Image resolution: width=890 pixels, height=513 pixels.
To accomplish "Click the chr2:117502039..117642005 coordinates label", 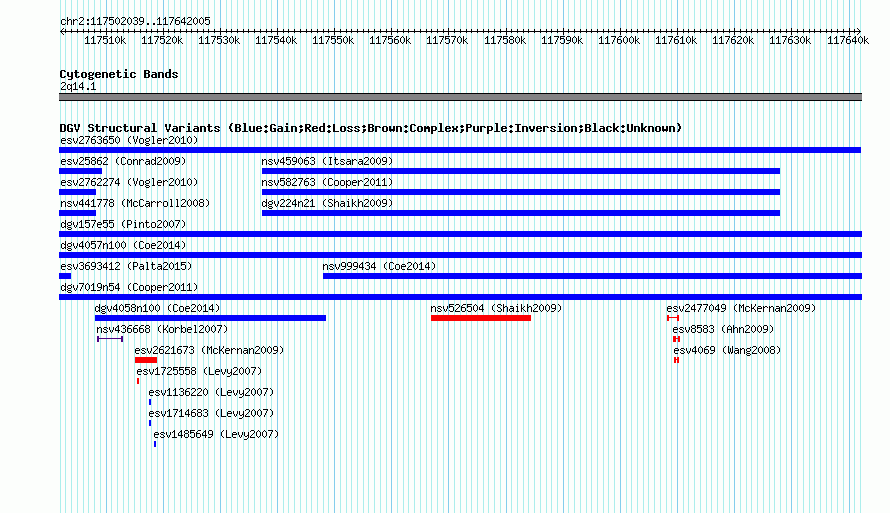I will 135,21.
